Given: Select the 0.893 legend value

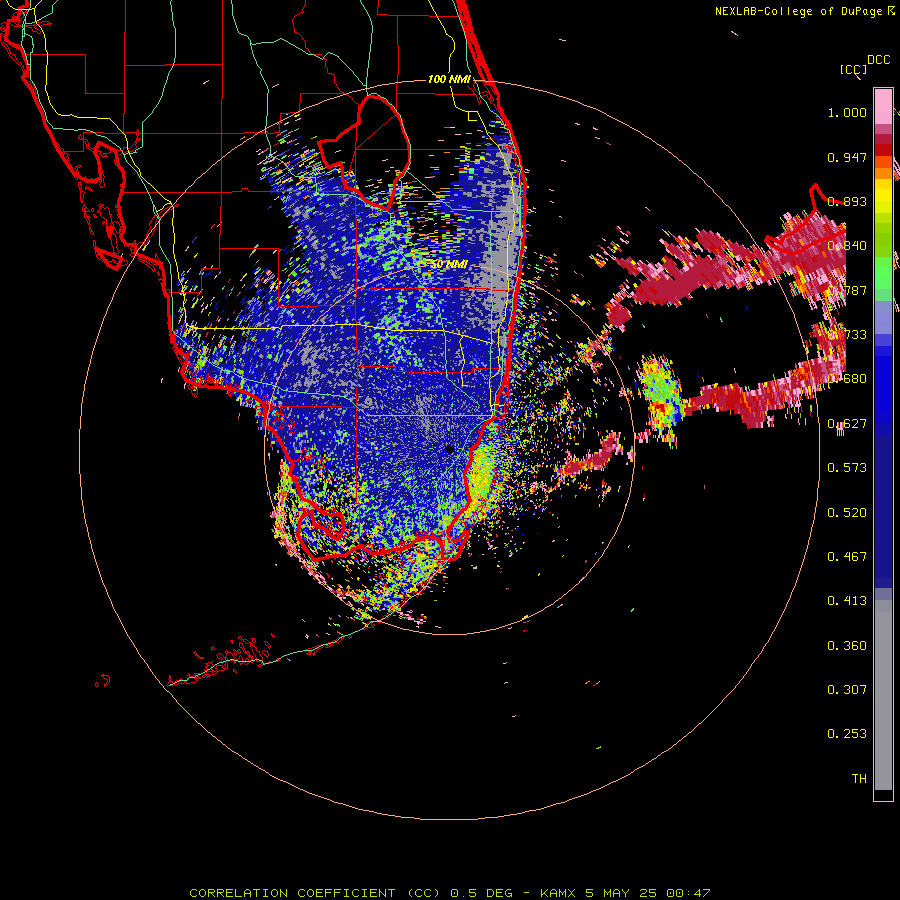Looking at the screenshot, I should coord(847,201).
